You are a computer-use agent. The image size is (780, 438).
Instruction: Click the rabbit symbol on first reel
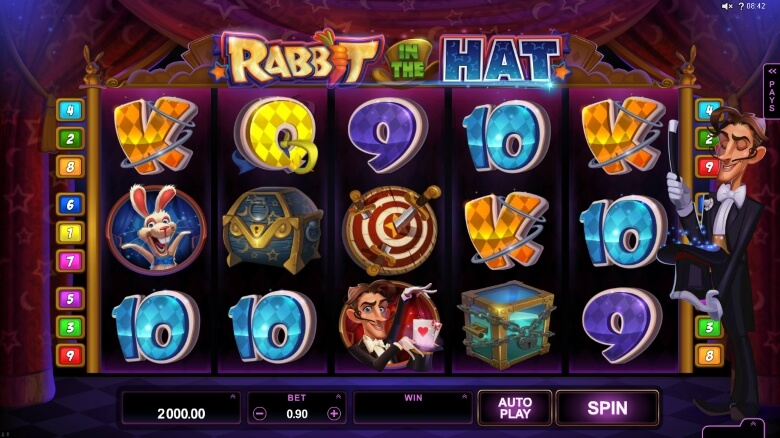click(156, 228)
